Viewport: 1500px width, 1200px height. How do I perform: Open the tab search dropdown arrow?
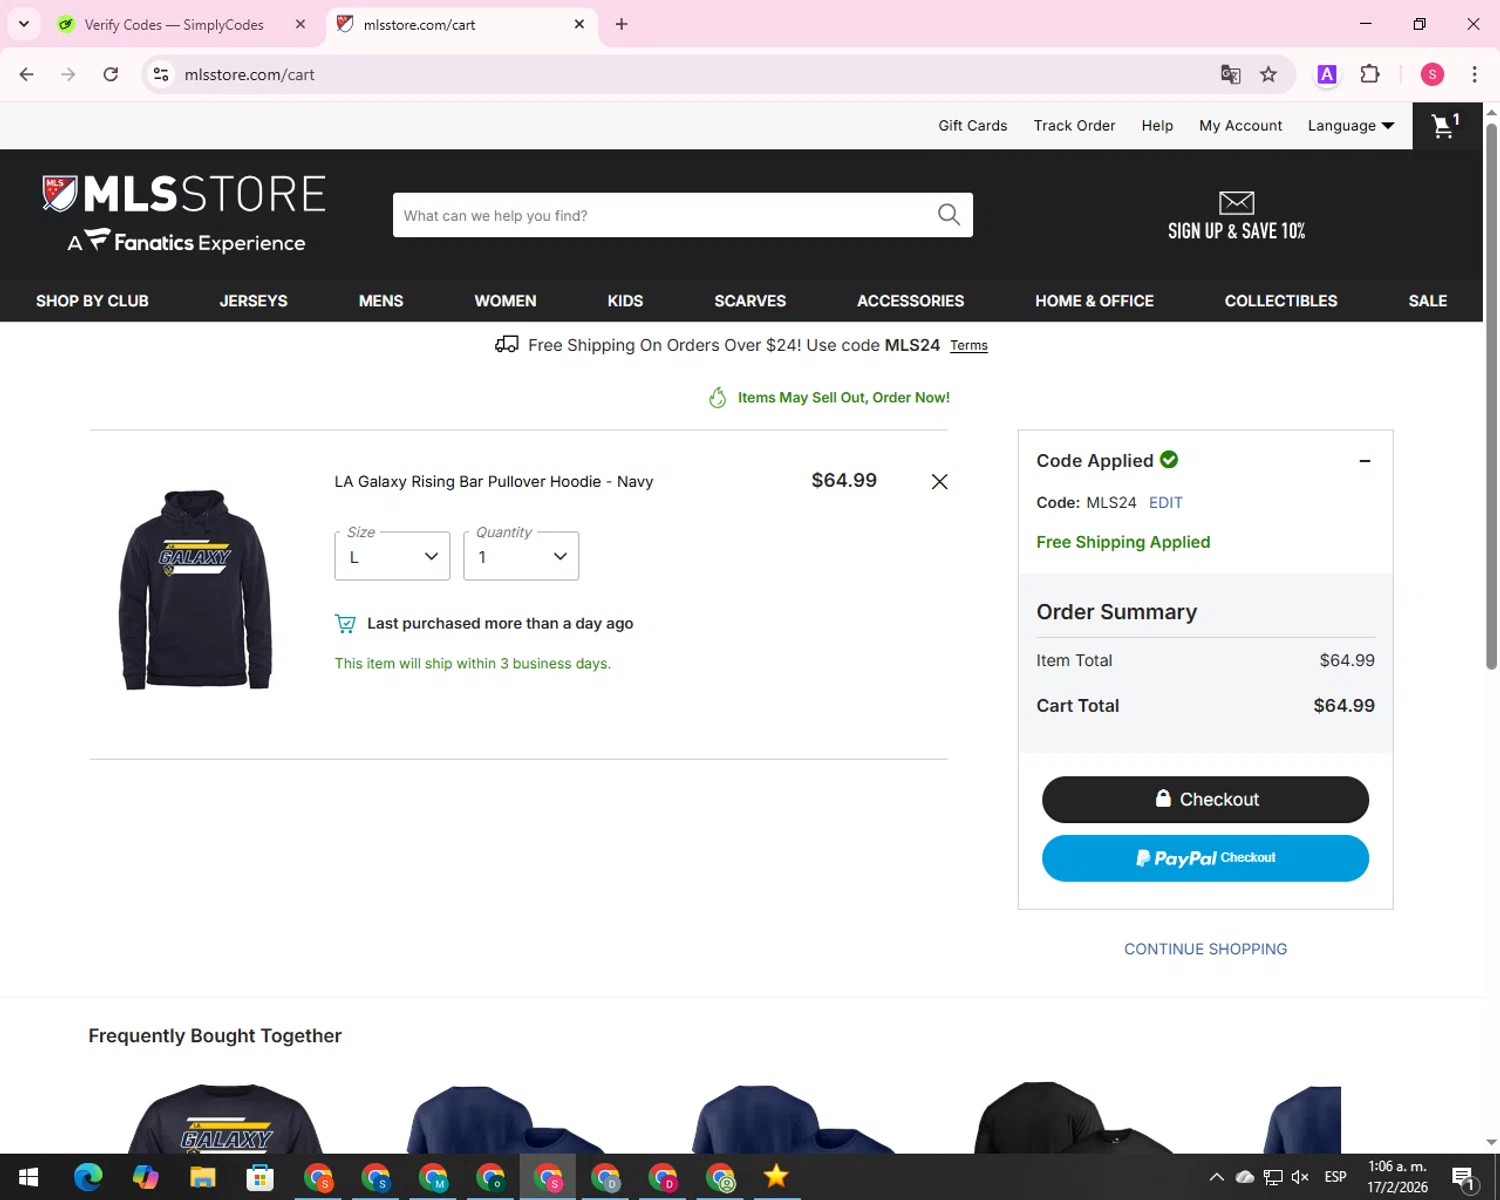click(23, 24)
